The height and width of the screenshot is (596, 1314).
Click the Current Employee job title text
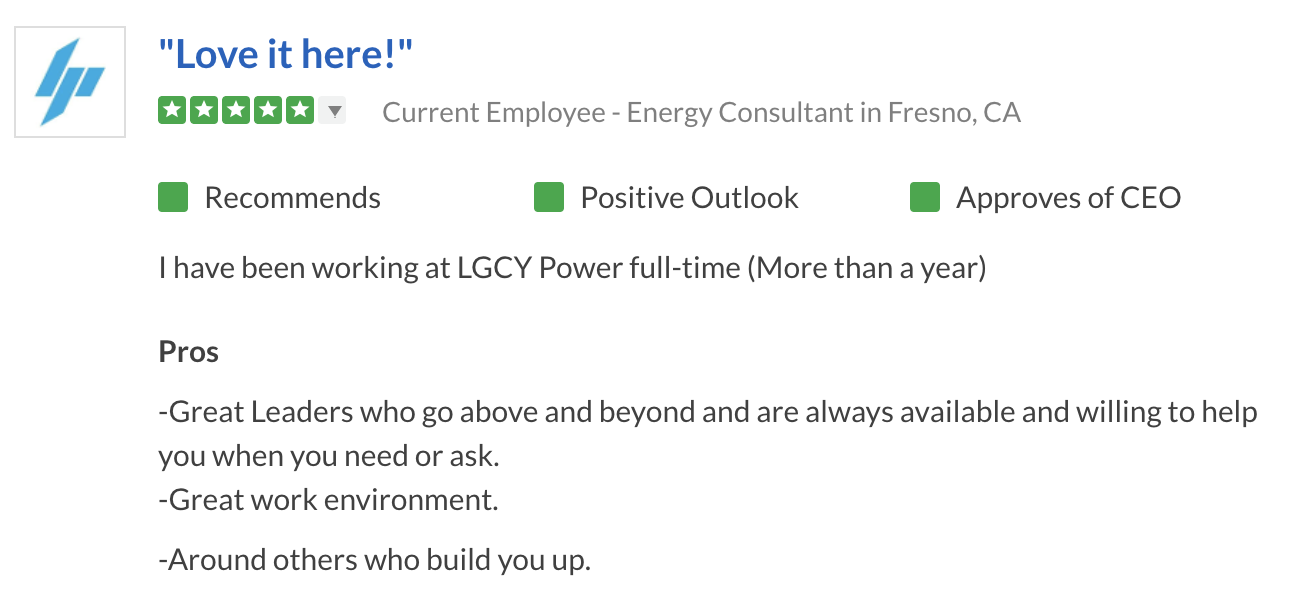pyautogui.click(x=701, y=112)
